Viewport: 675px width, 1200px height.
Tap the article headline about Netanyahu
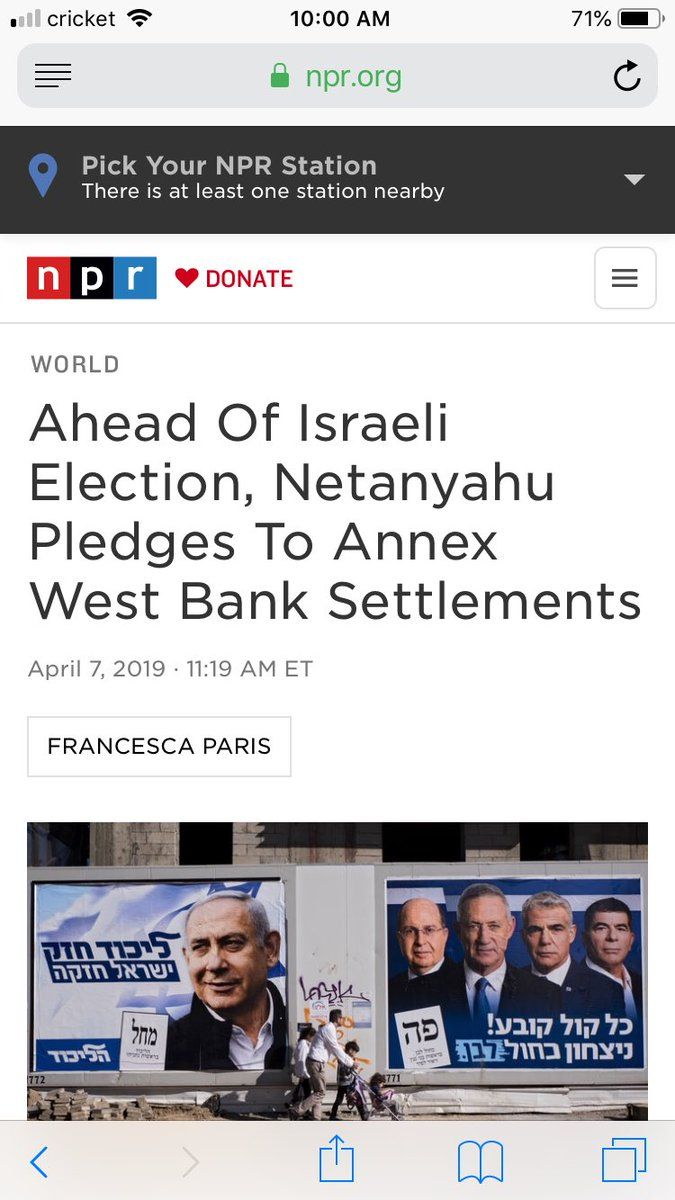335,512
